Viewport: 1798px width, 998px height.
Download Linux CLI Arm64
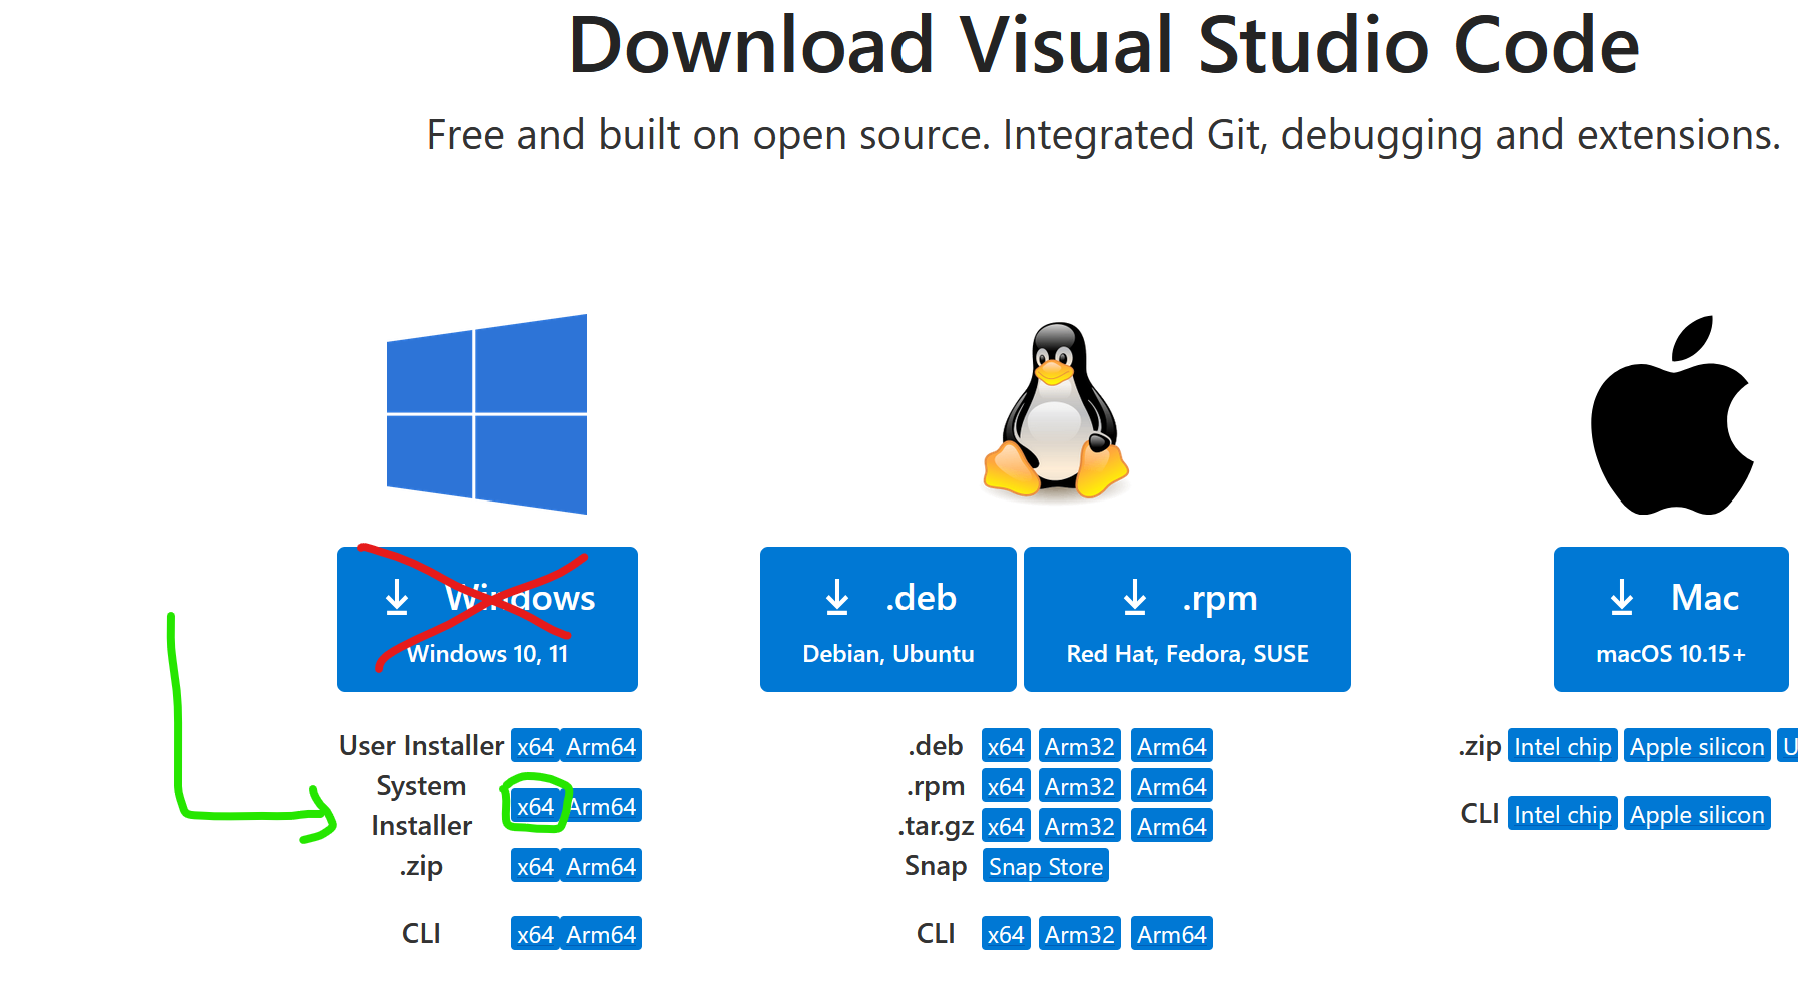1172,934
